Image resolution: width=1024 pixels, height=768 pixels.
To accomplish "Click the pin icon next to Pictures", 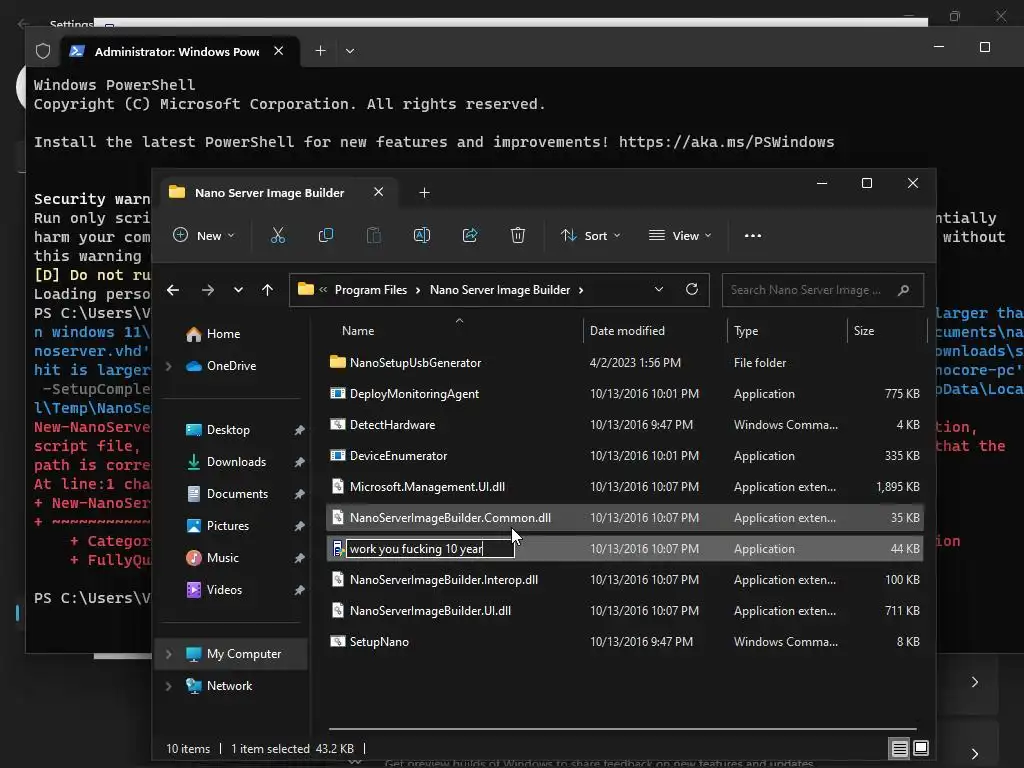I will (299, 526).
